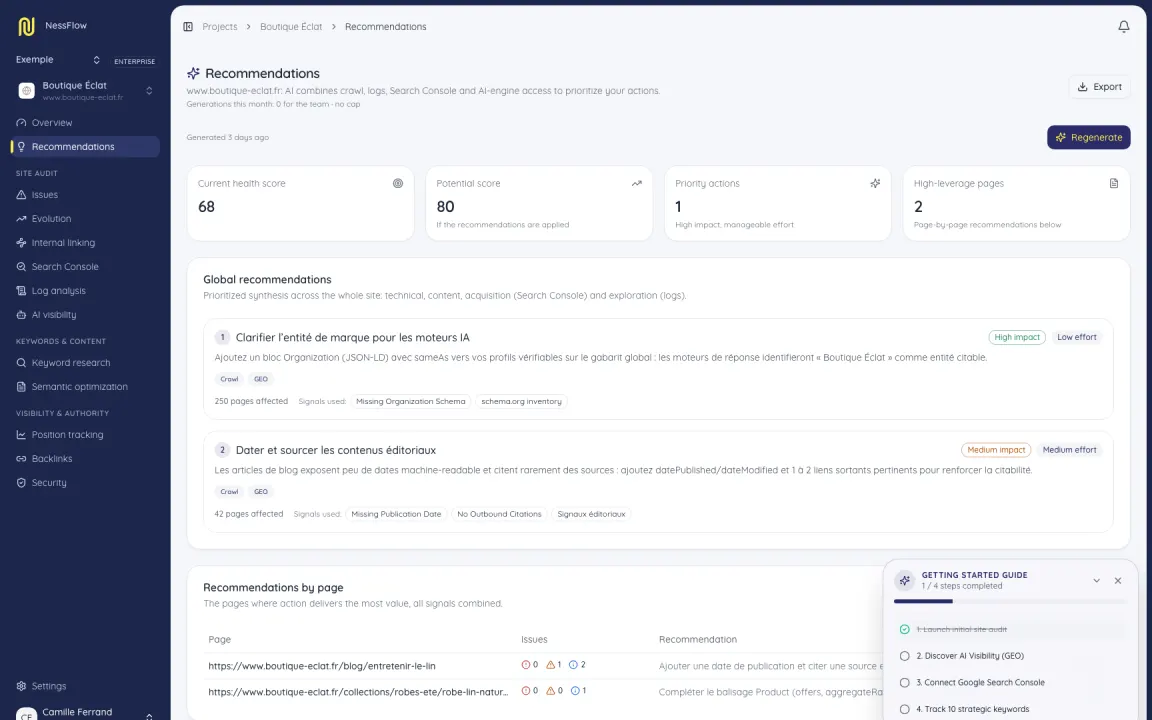Open the notifications bell
The height and width of the screenshot is (720, 1152).
[1123, 26]
